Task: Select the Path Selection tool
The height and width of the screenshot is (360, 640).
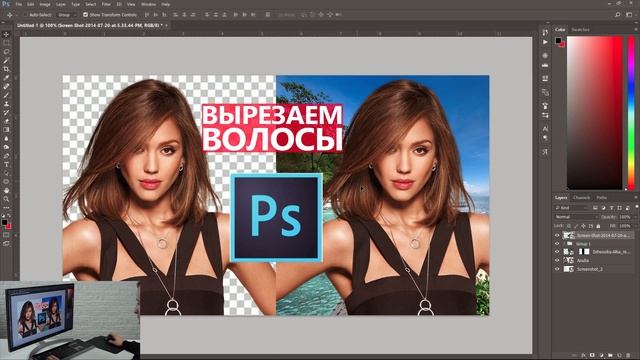Action: (x=6, y=173)
